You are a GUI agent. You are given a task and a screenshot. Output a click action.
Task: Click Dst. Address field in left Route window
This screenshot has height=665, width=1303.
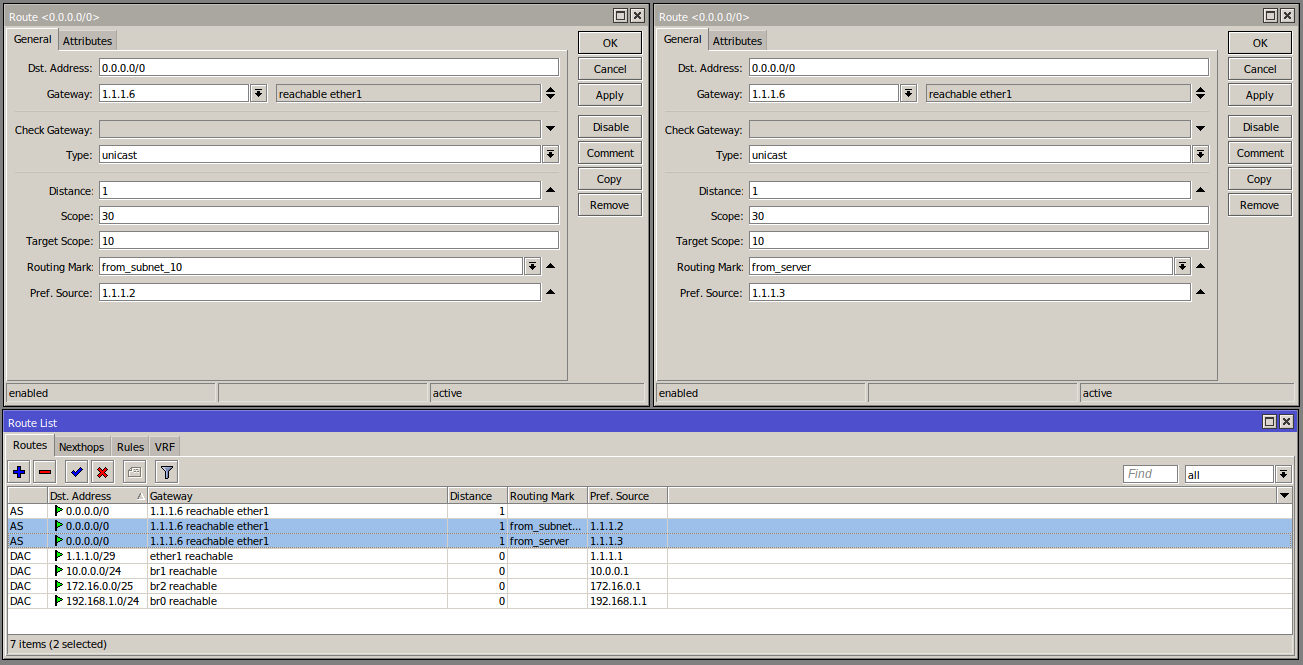tap(328, 68)
